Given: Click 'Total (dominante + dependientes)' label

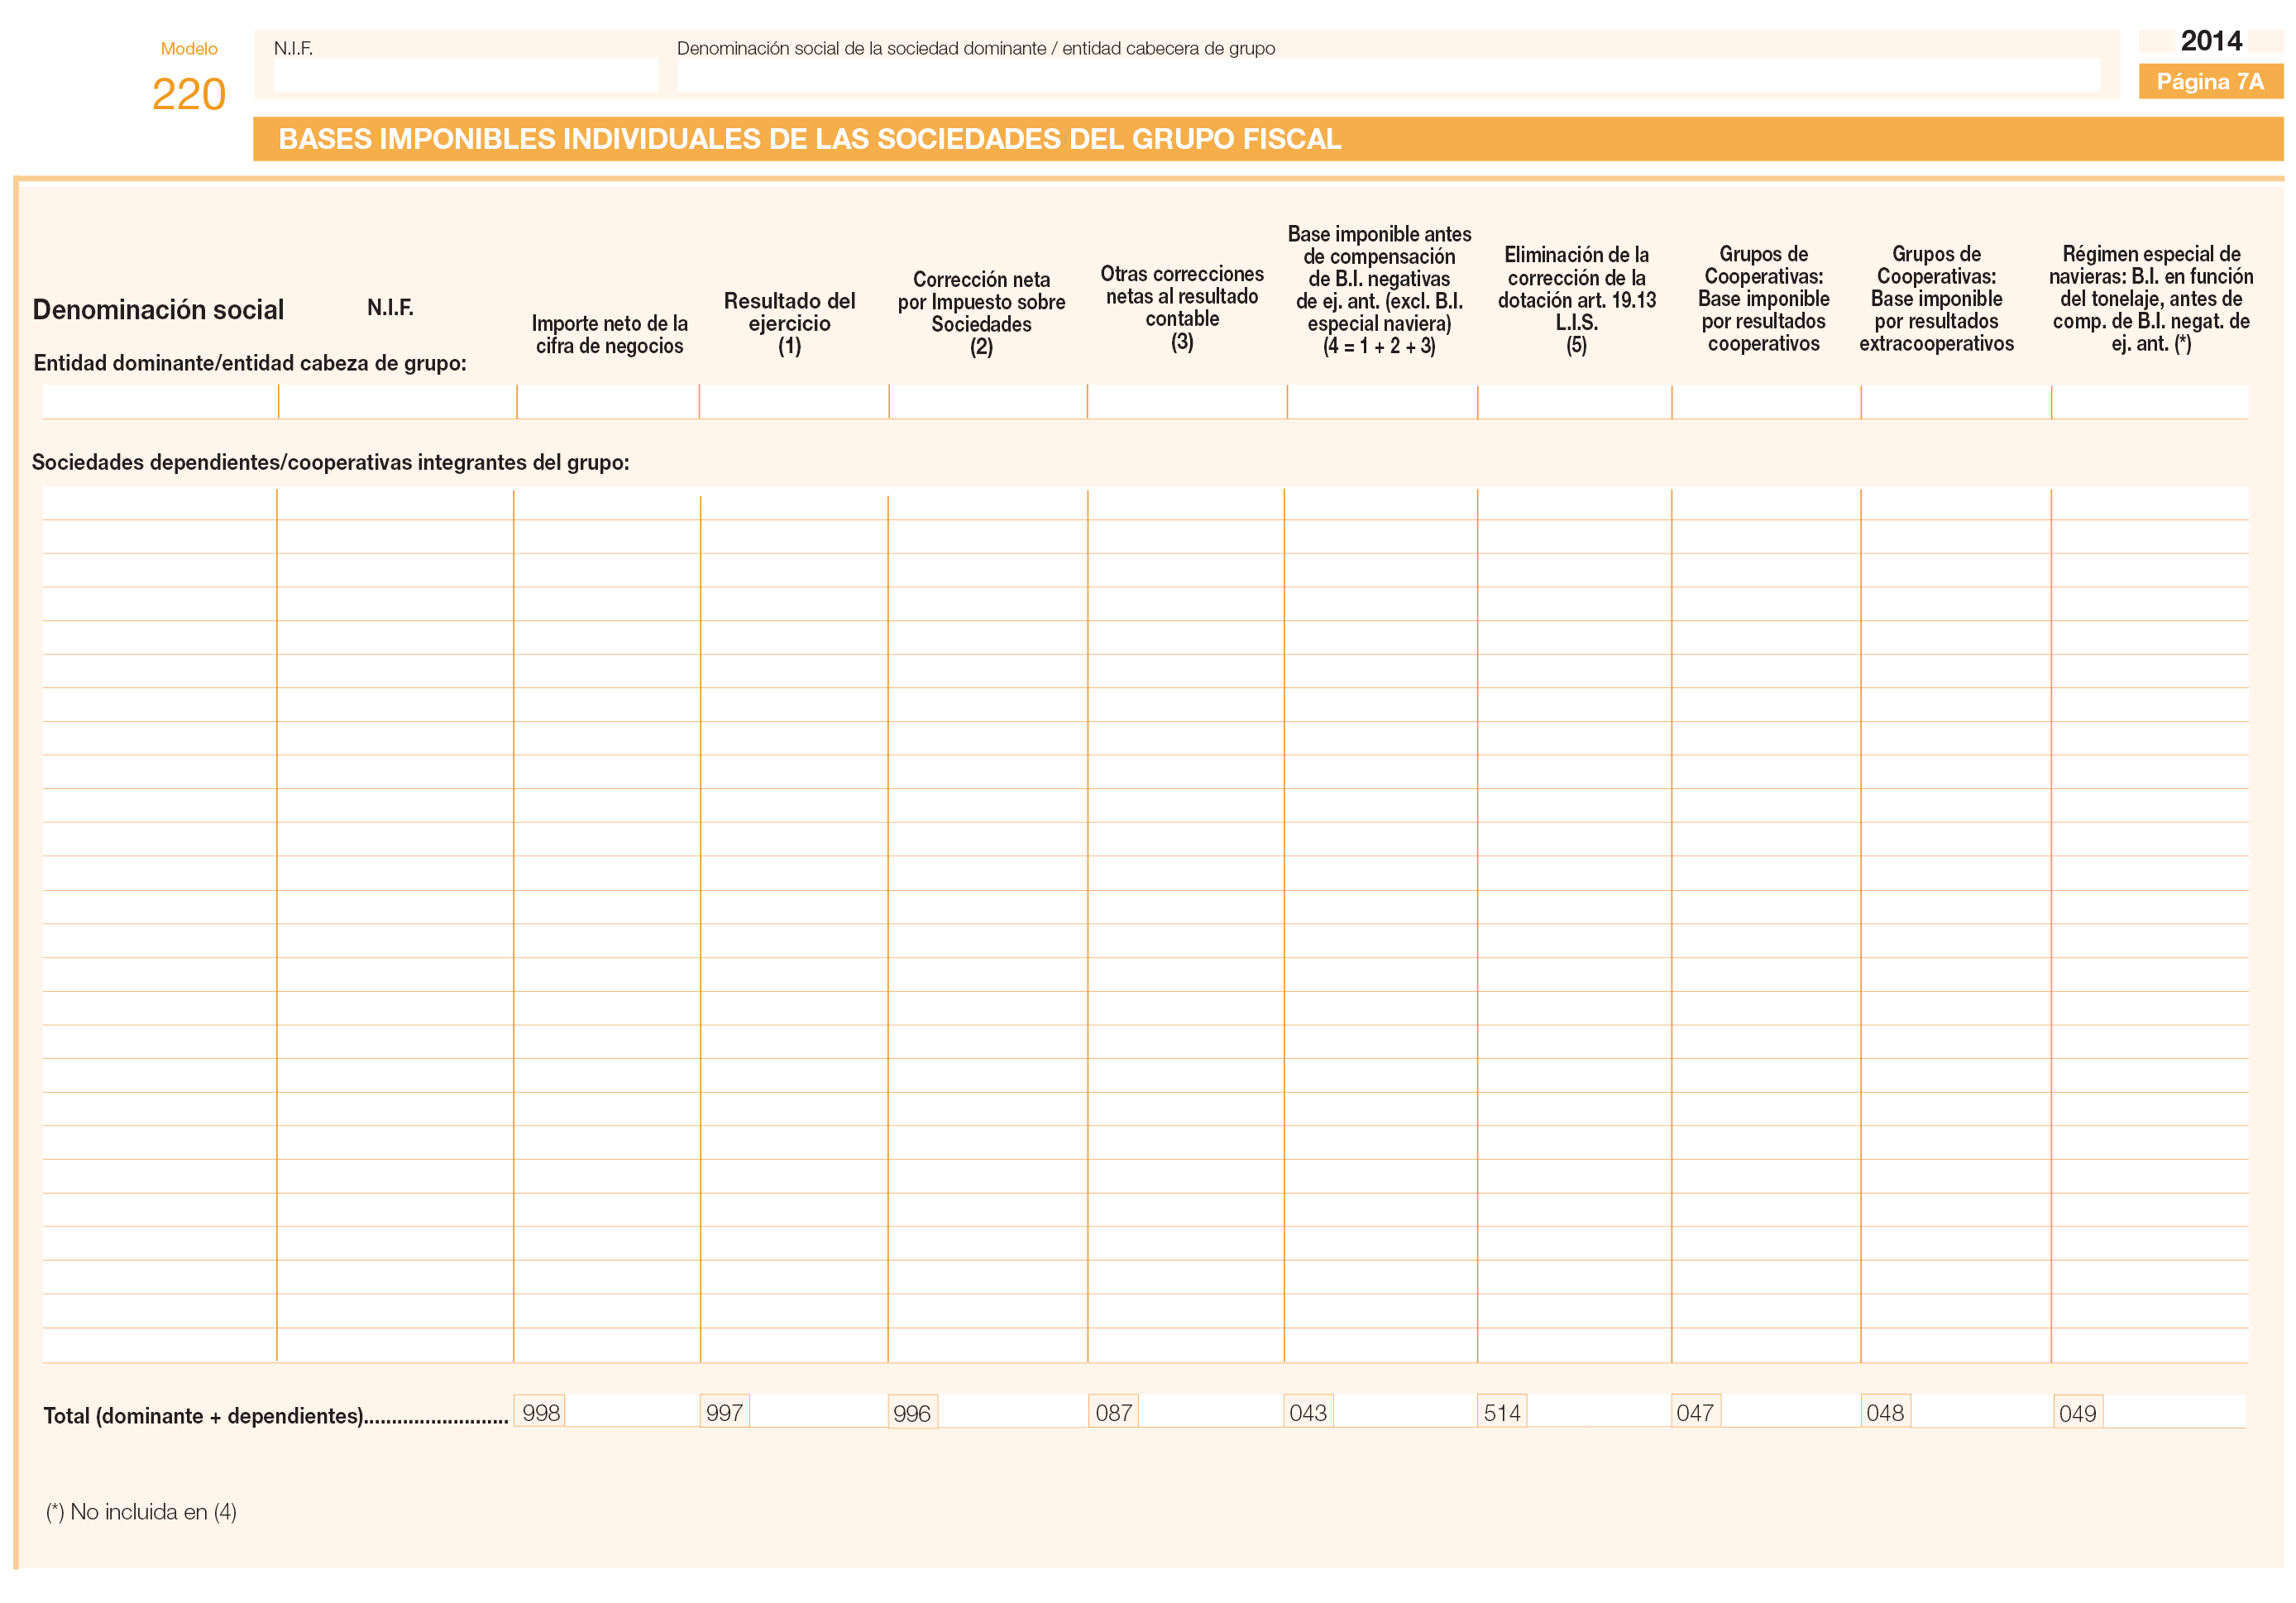Looking at the screenshot, I should [x=276, y=1415].
